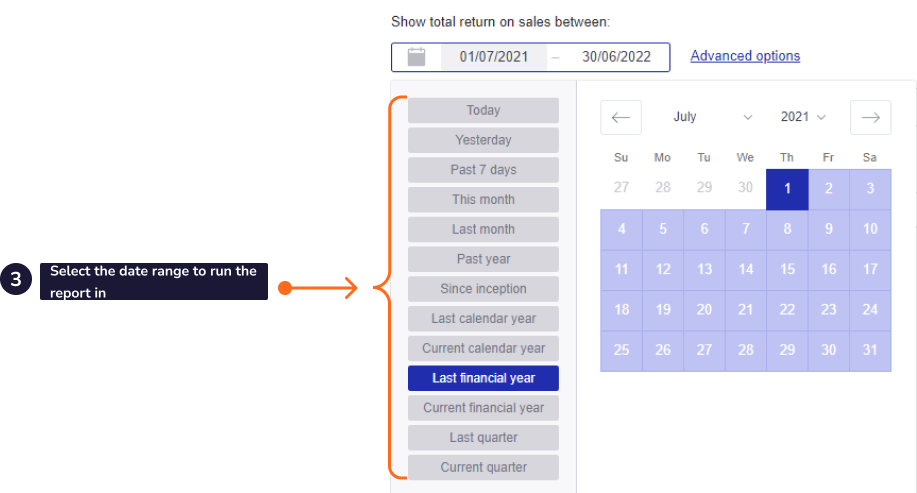Viewport: 917px width, 493px height.
Task: Select the Yesterday preset
Action: [x=483, y=140]
